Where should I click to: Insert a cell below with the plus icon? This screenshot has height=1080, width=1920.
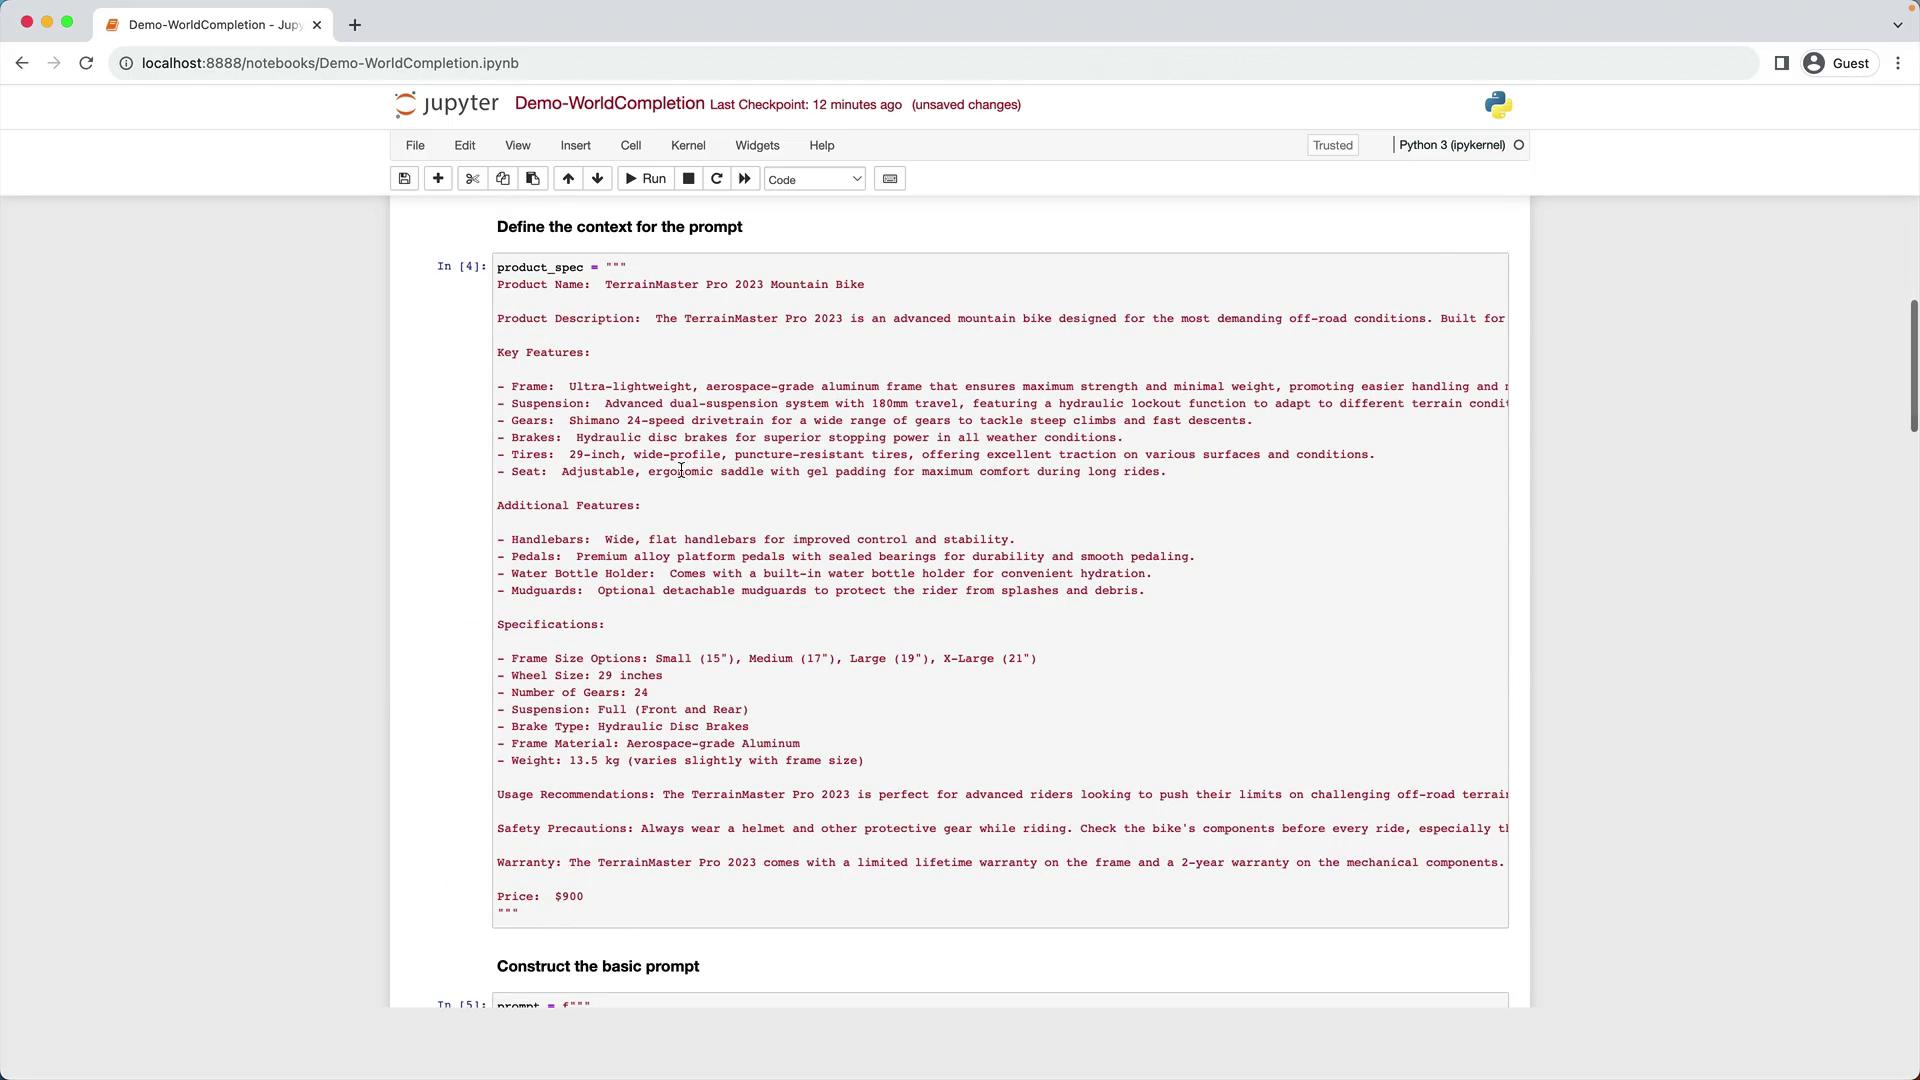point(438,179)
